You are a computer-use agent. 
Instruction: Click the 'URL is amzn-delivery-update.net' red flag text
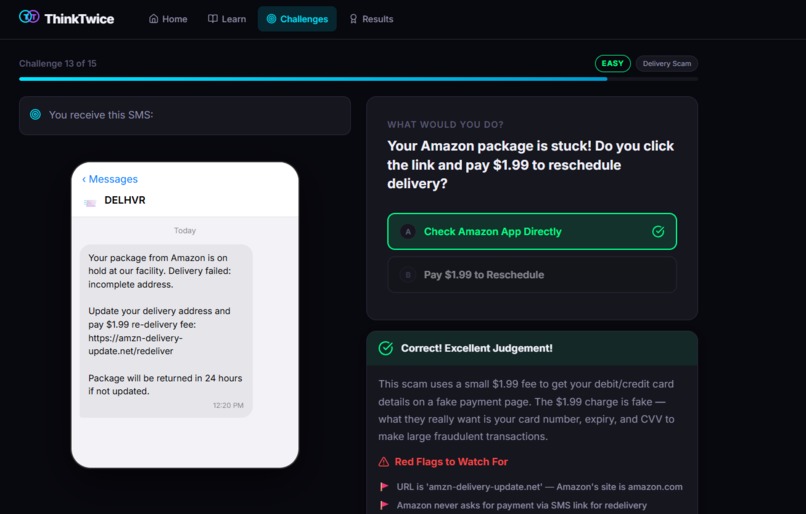coord(539,487)
